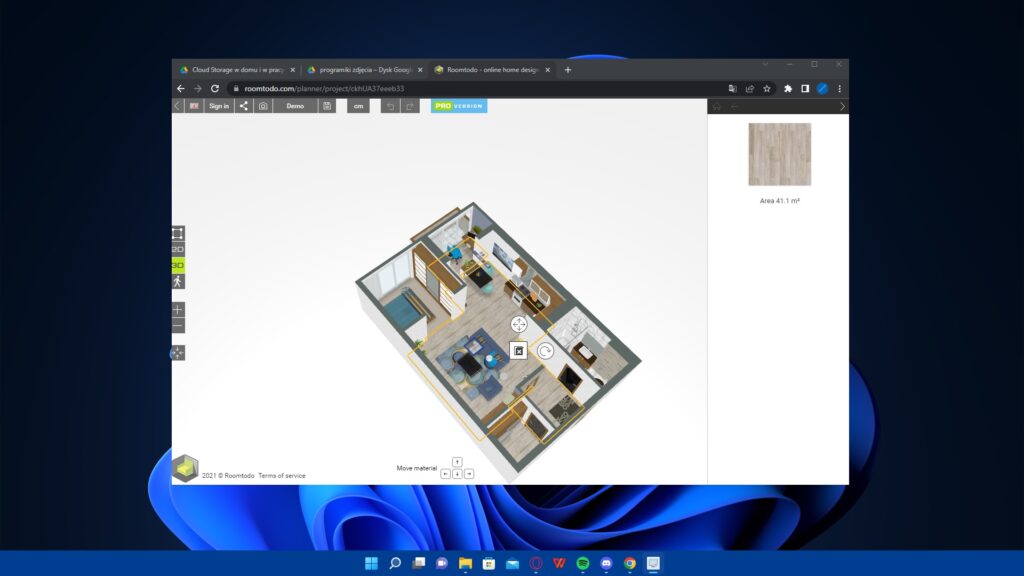
Task: Open the PRO version offer
Action: 459,106
